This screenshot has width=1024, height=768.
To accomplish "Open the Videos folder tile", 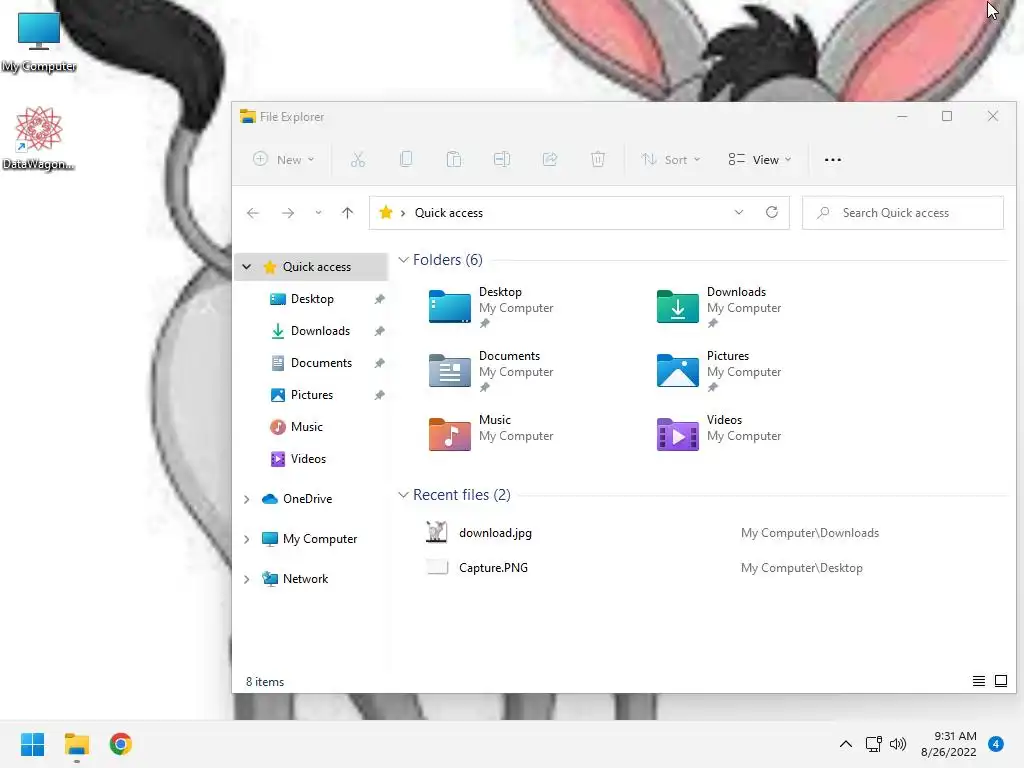I will tap(719, 435).
